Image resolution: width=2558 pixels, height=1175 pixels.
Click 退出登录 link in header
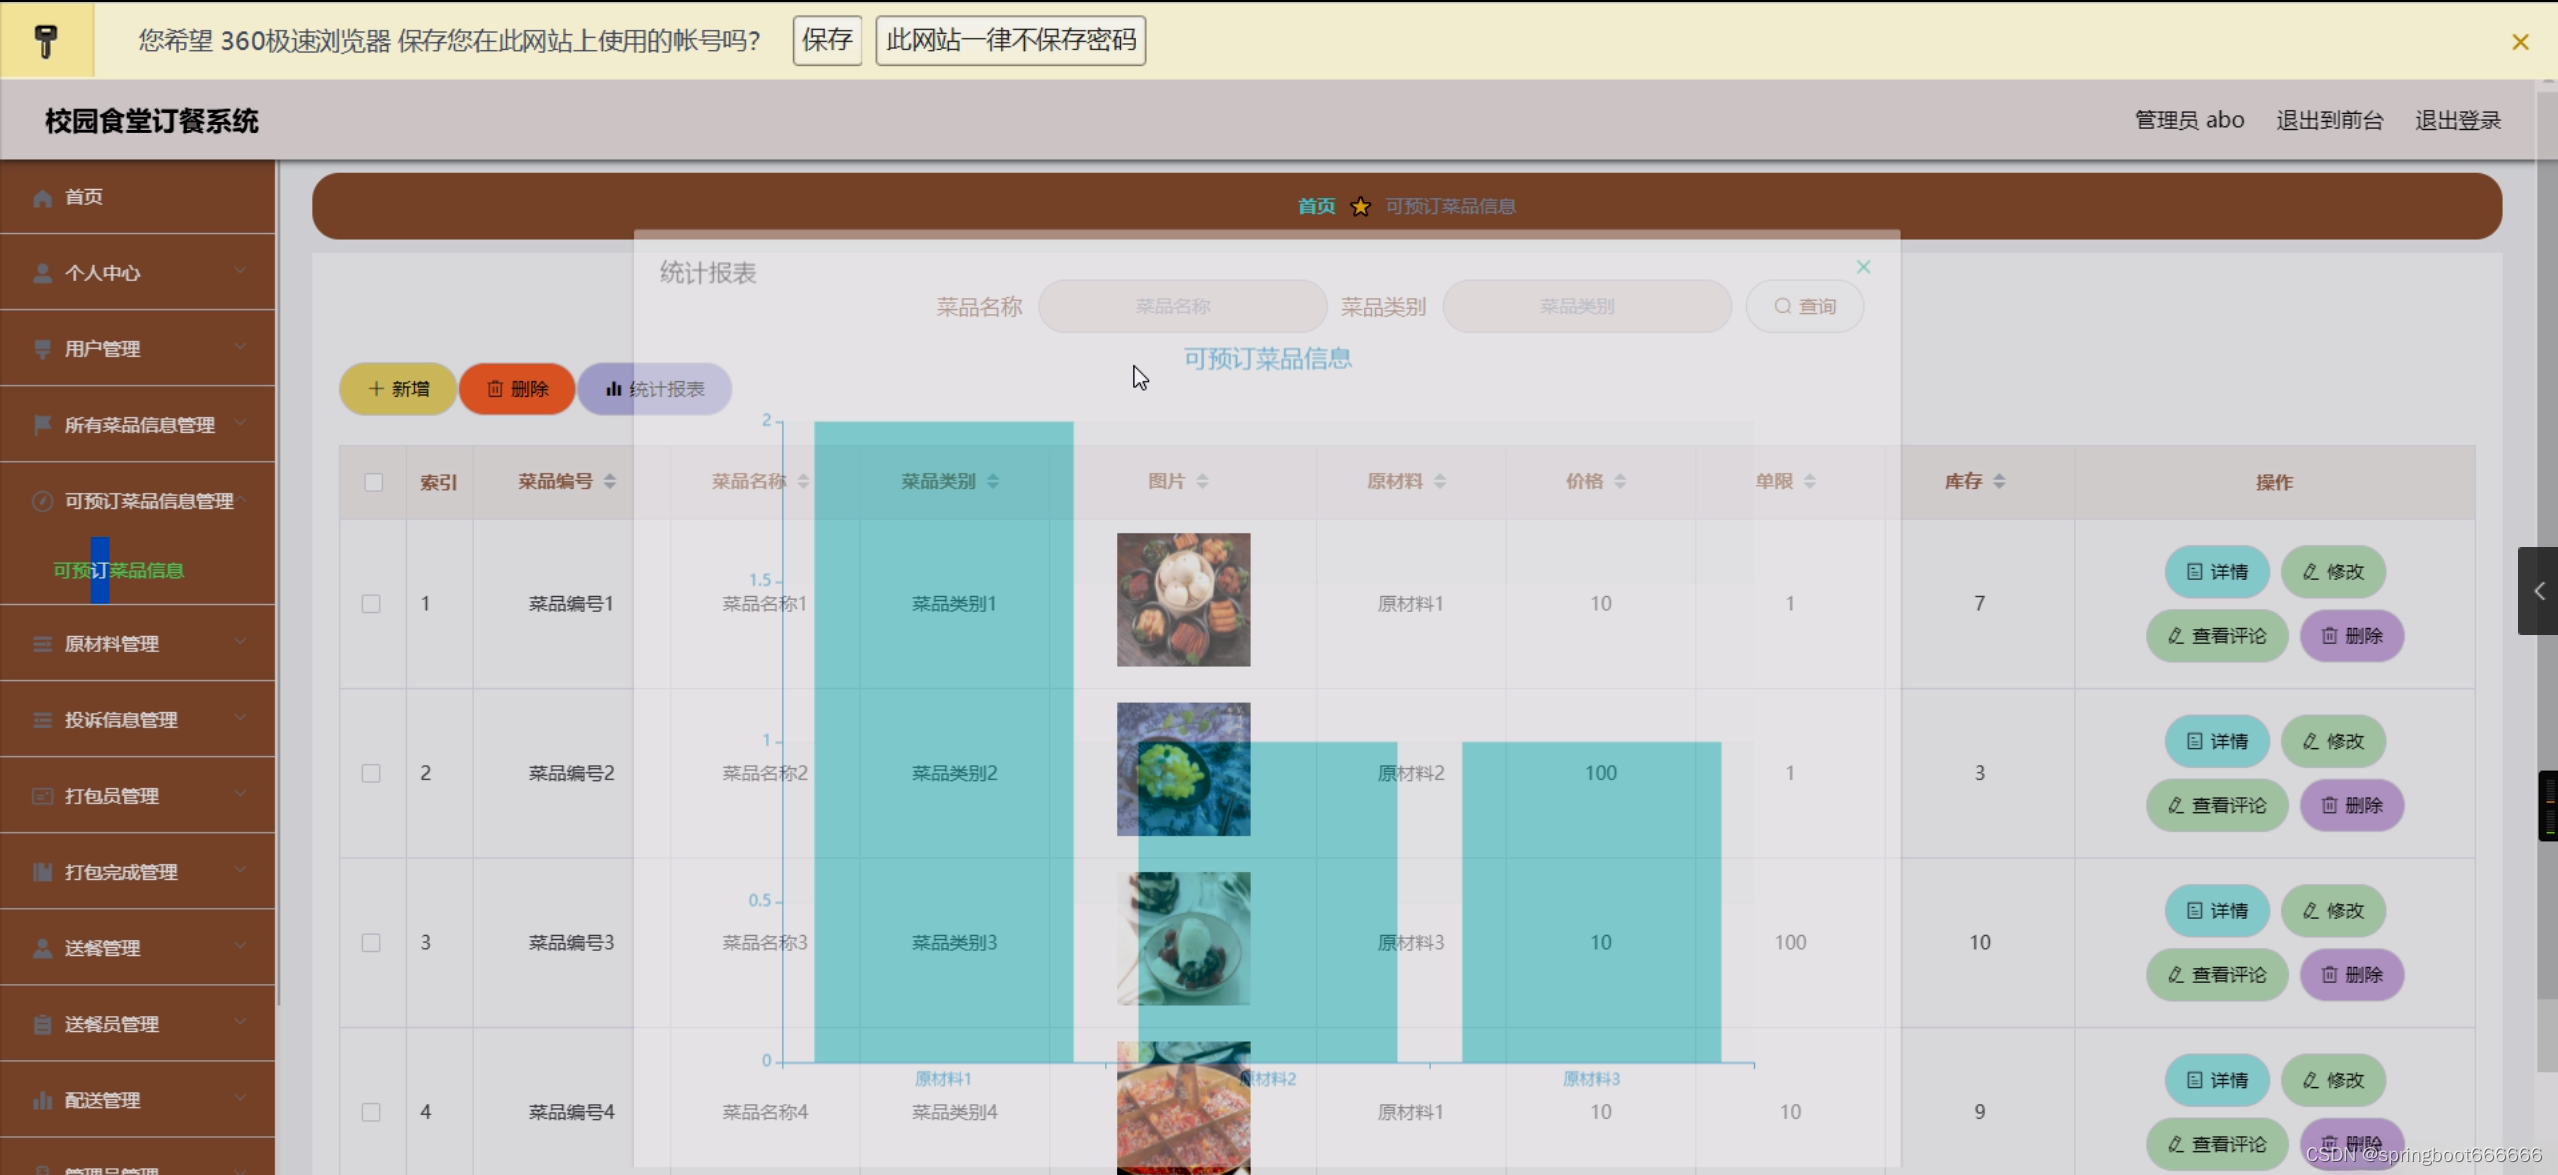pos(2457,121)
